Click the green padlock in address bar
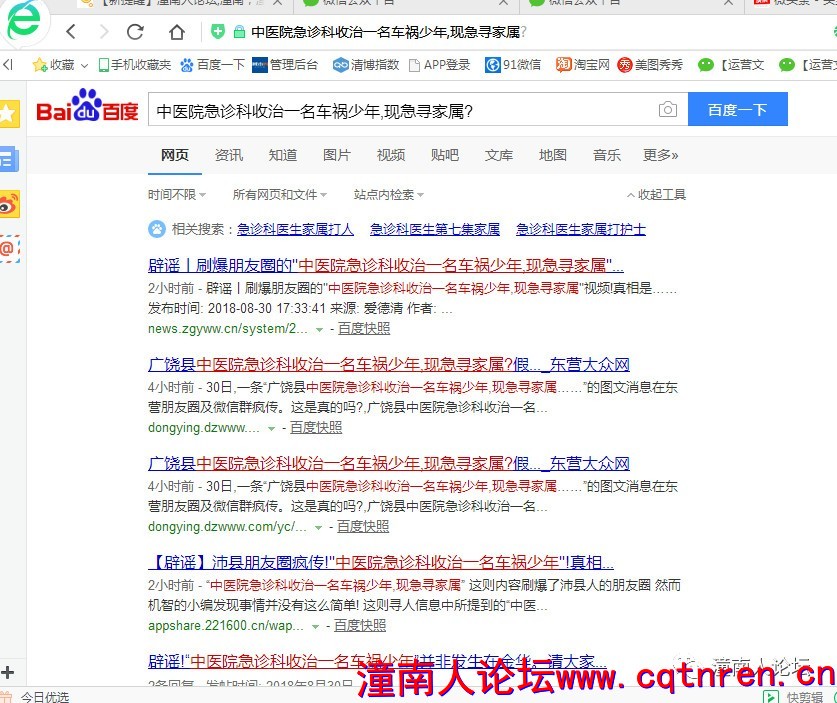 (239, 32)
